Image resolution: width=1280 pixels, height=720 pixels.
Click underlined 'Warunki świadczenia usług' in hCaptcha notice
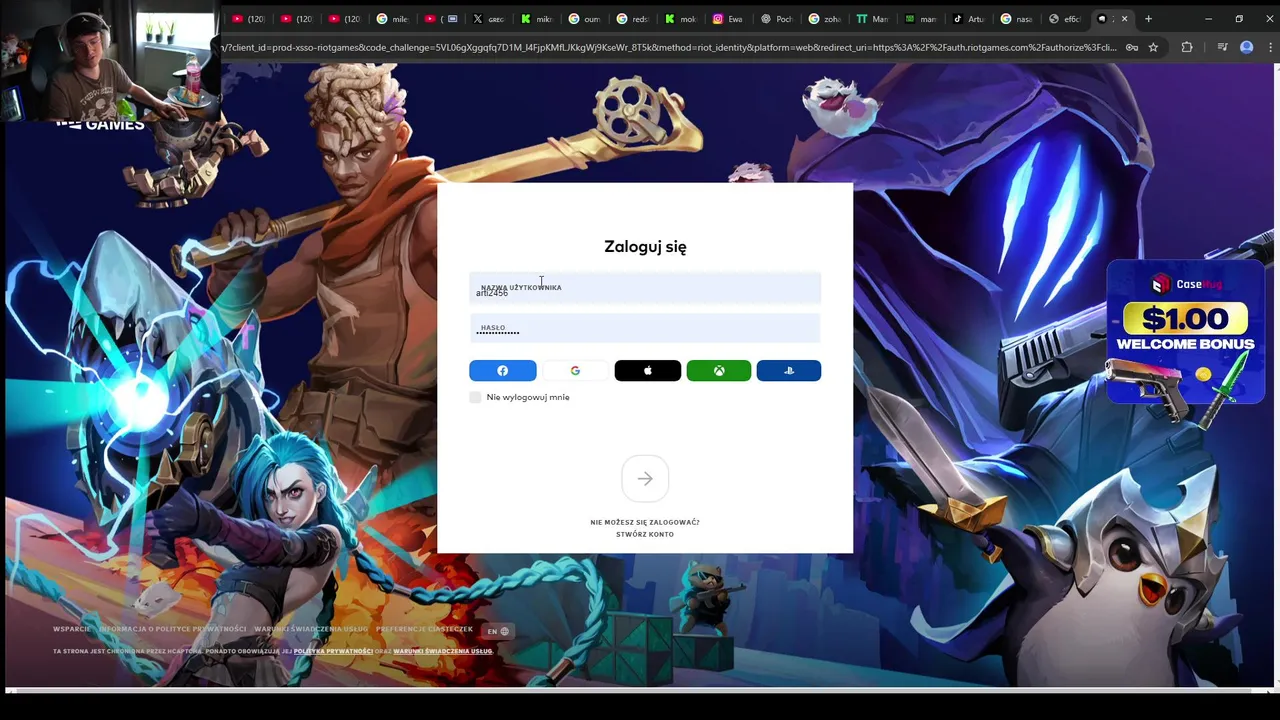coord(443,651)
